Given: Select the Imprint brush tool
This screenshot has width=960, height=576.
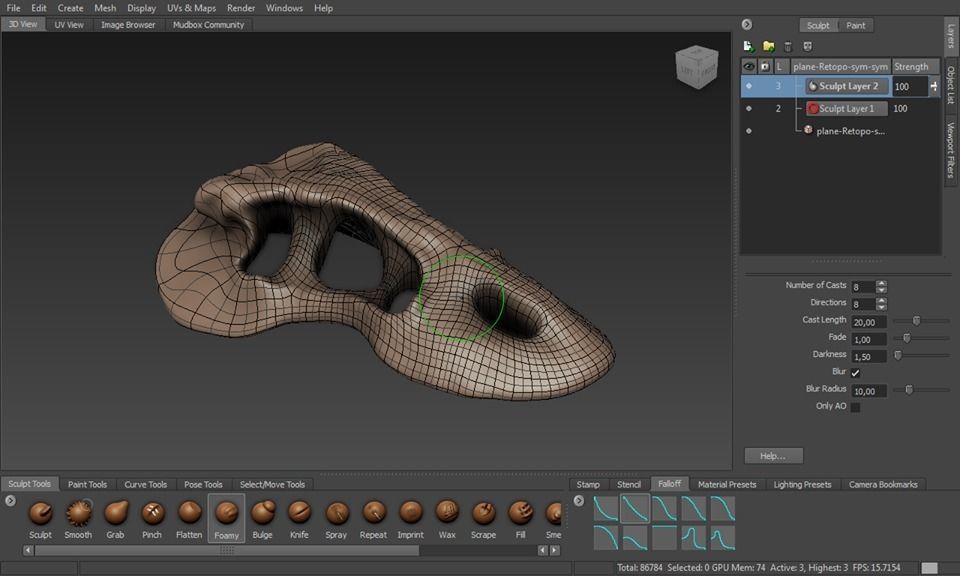Looking at the screenshot, I should coord(410,519).
